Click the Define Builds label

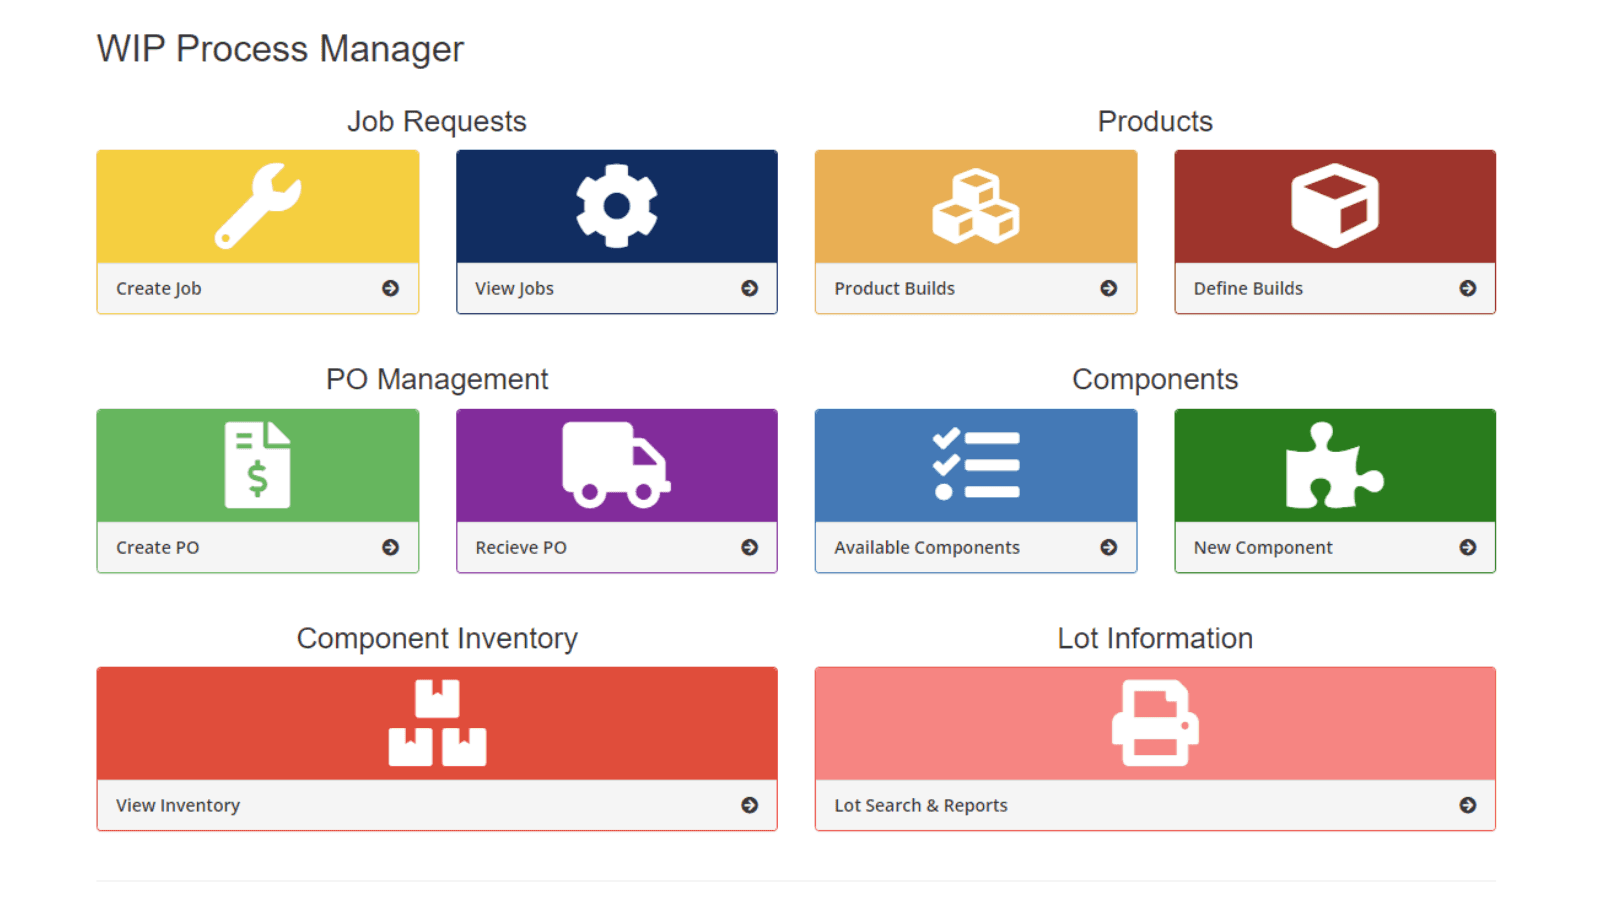point(1247,288)
